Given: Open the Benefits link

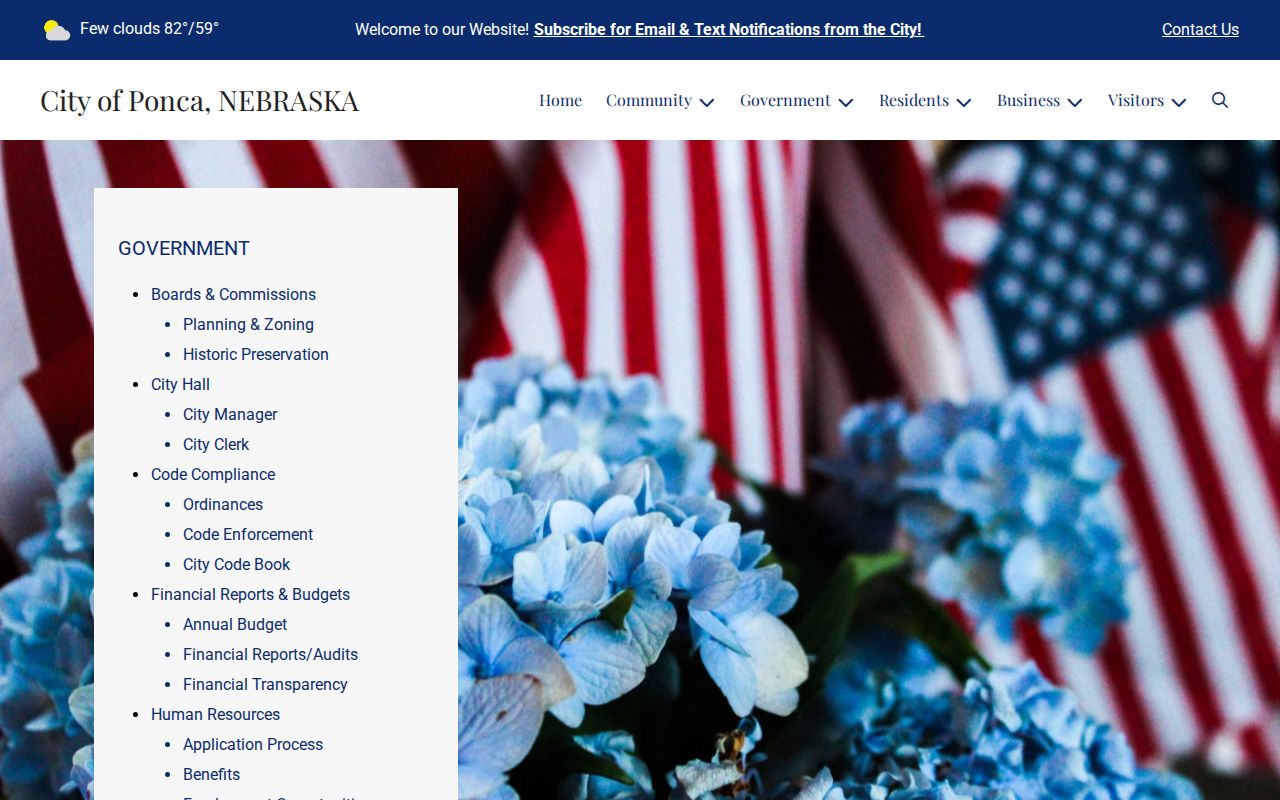Looking at the screenshot, I should (211, 774).
